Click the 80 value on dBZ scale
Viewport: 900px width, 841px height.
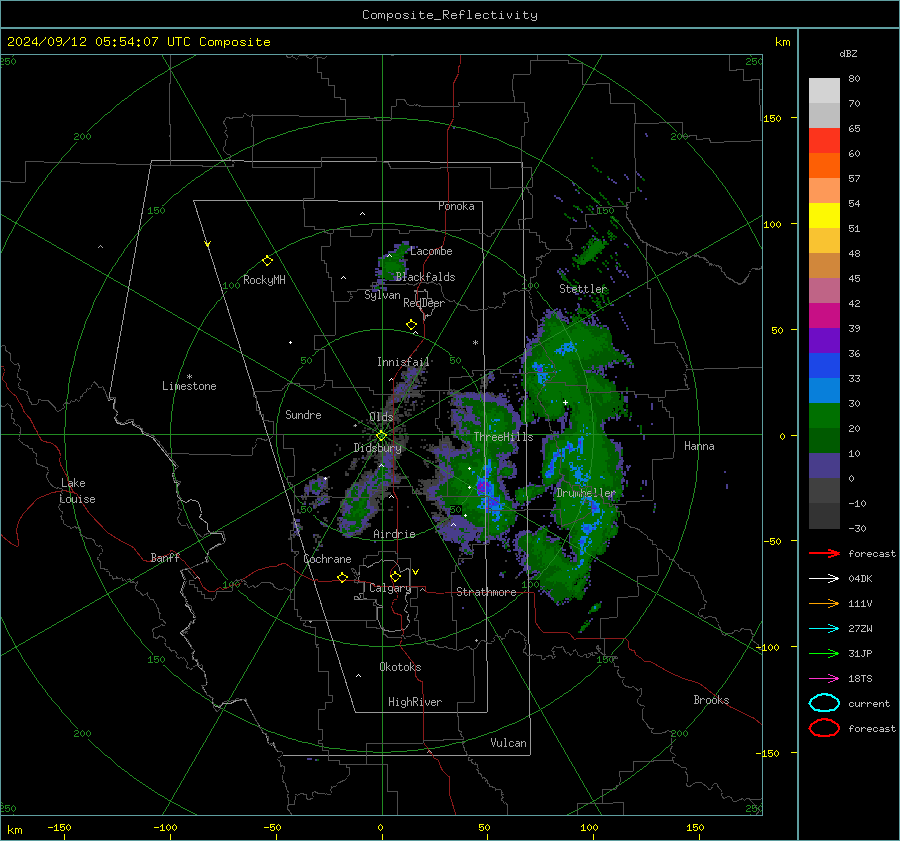tap(854, 79)
